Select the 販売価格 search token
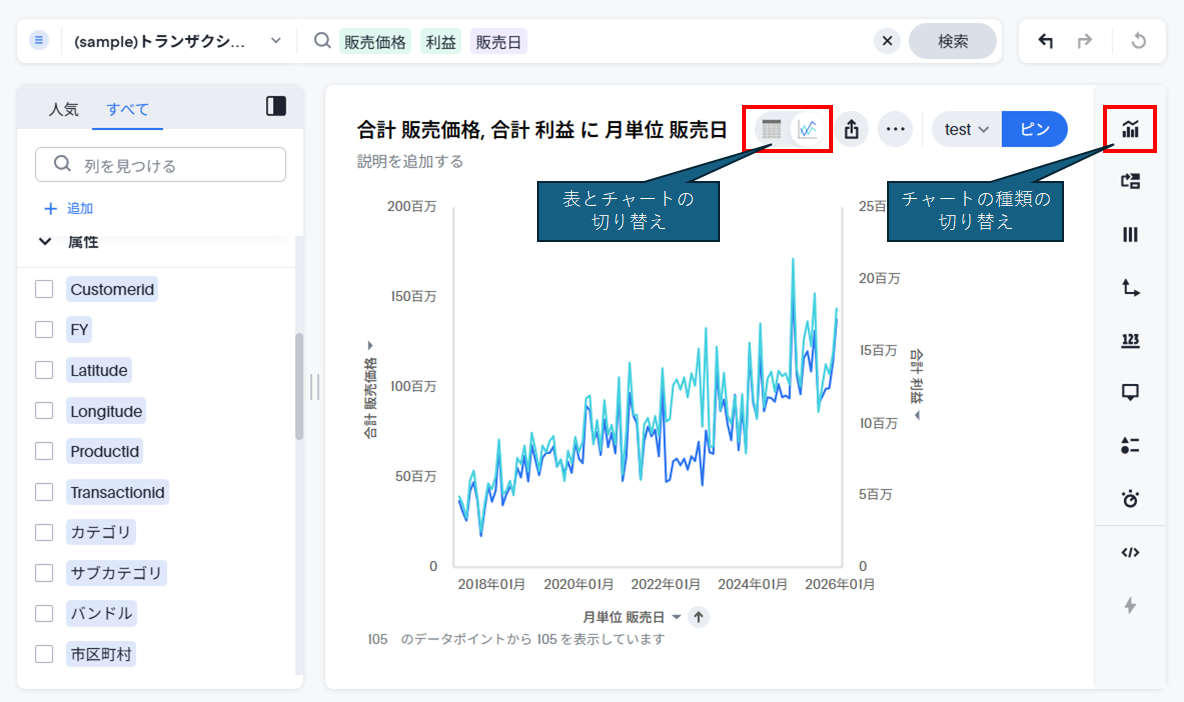Viewport: 1184px width, 702px height. 375,42
